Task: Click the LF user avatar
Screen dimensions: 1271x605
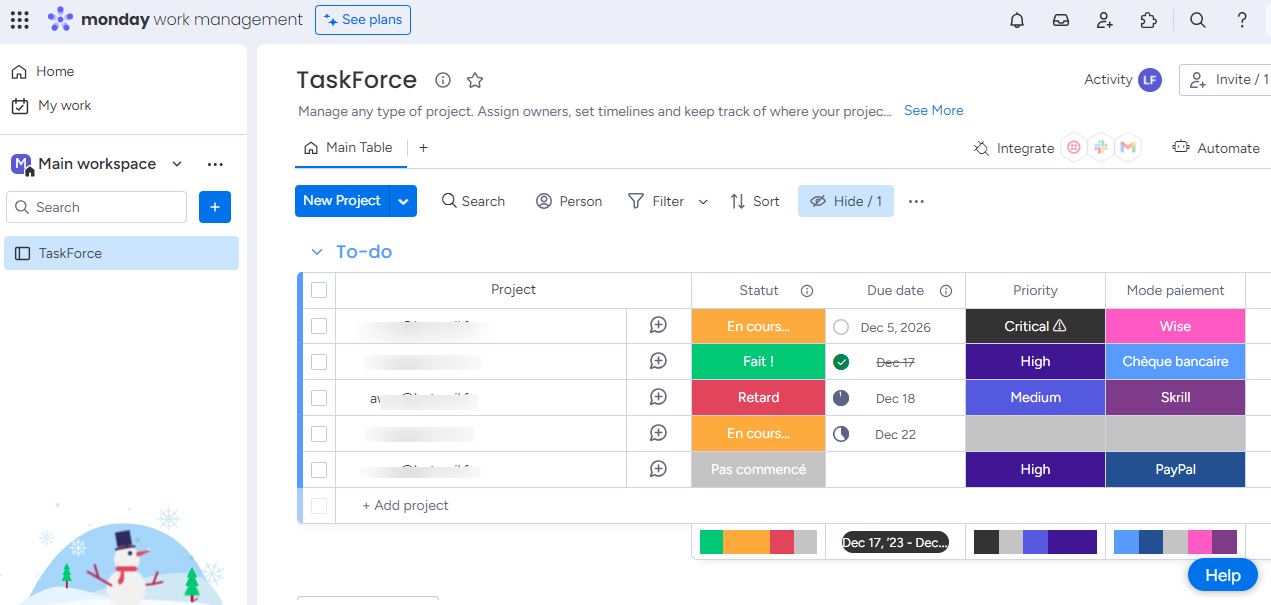Action: coord(1150,80)
